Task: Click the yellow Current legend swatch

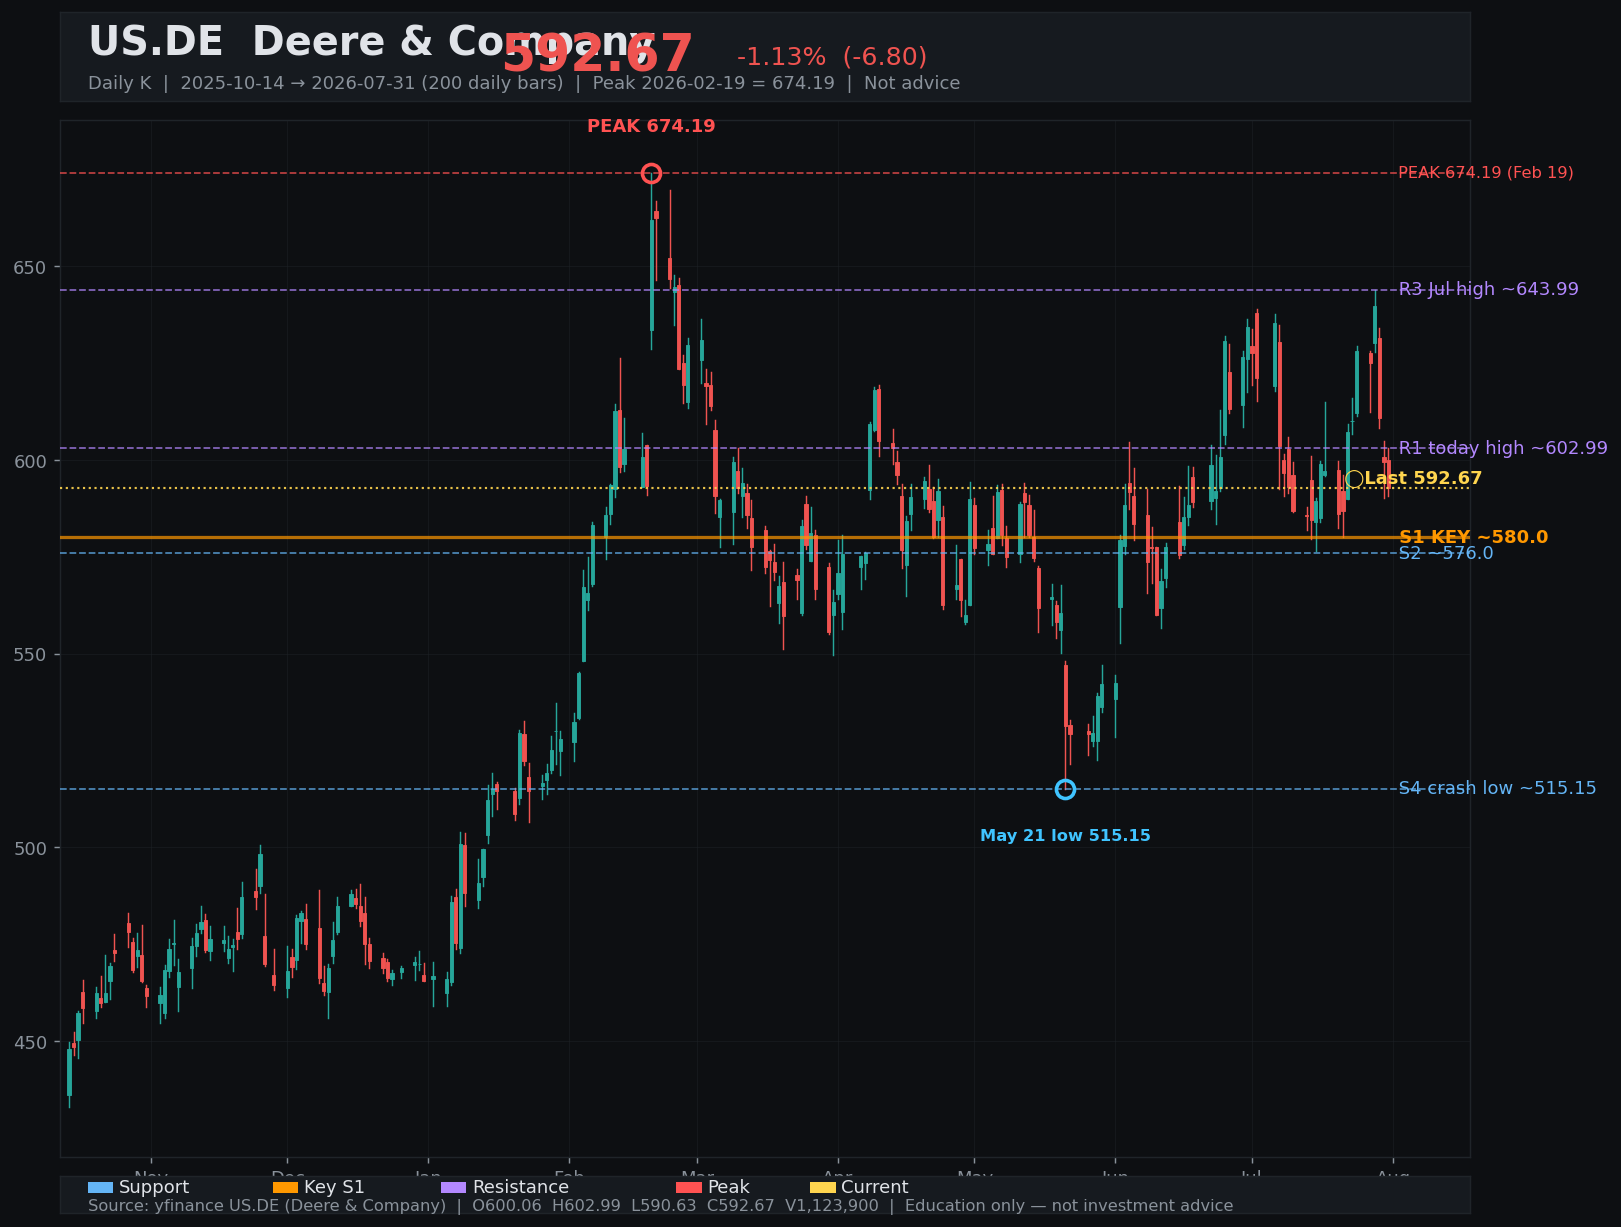Action: tap(822, 1187)
